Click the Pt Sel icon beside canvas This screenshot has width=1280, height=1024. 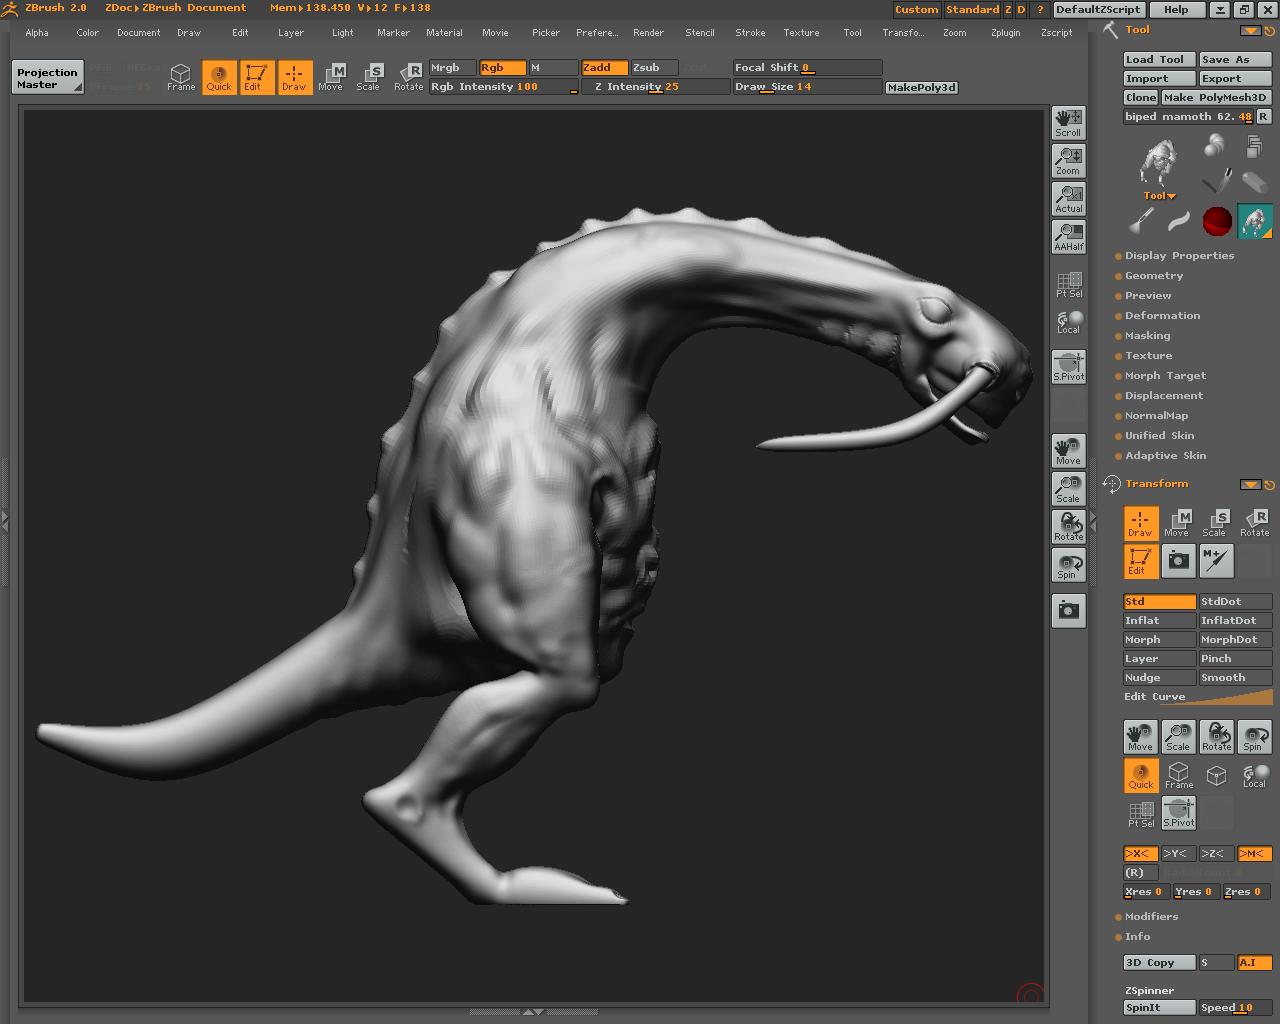coord(1068,284)
